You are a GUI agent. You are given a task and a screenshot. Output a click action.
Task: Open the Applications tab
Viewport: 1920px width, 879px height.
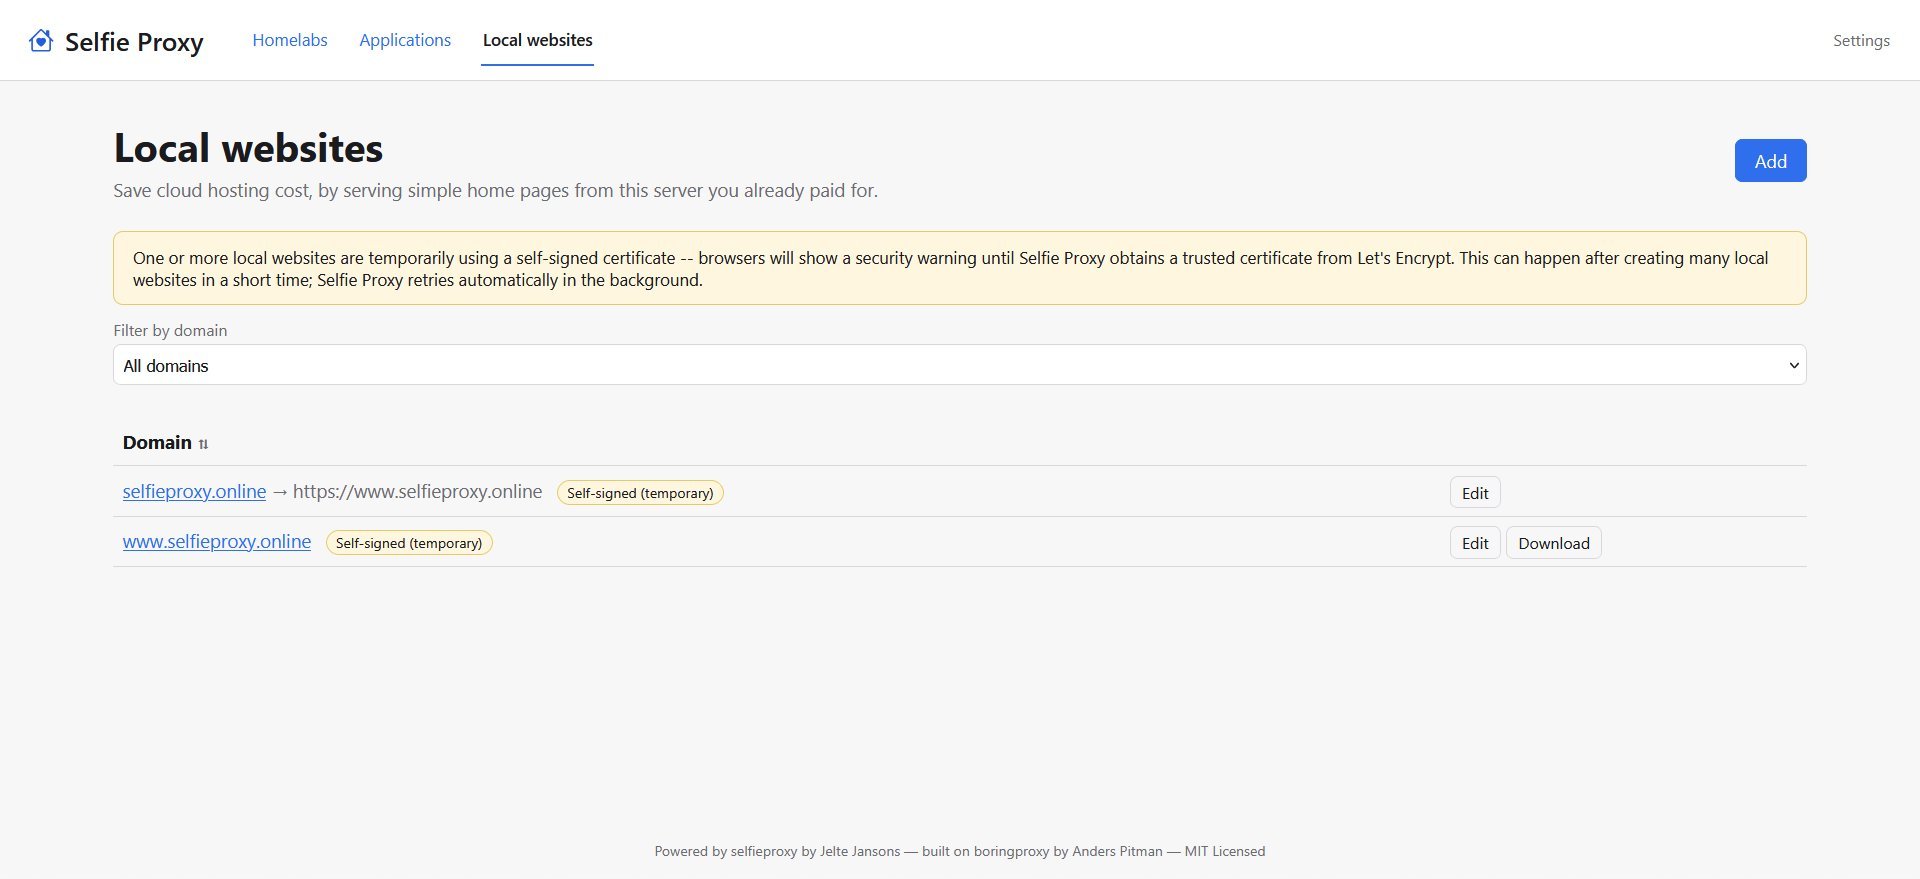405,40
